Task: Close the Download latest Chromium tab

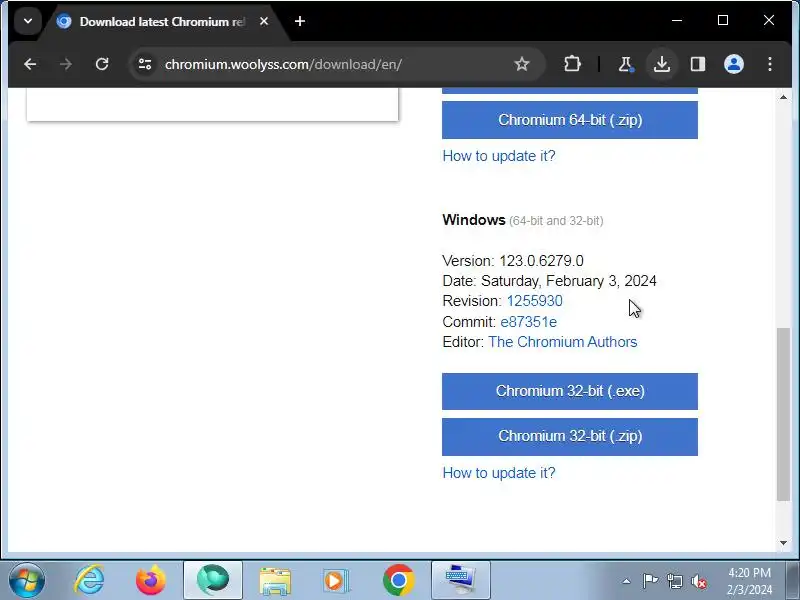Action: tap(264, 21)
